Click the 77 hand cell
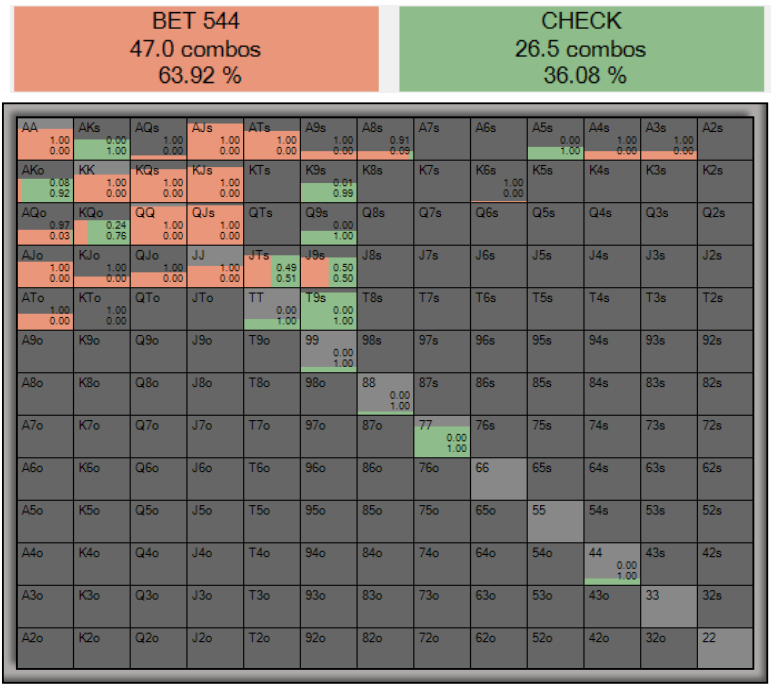771x686 pixels. tap(442, 437)
